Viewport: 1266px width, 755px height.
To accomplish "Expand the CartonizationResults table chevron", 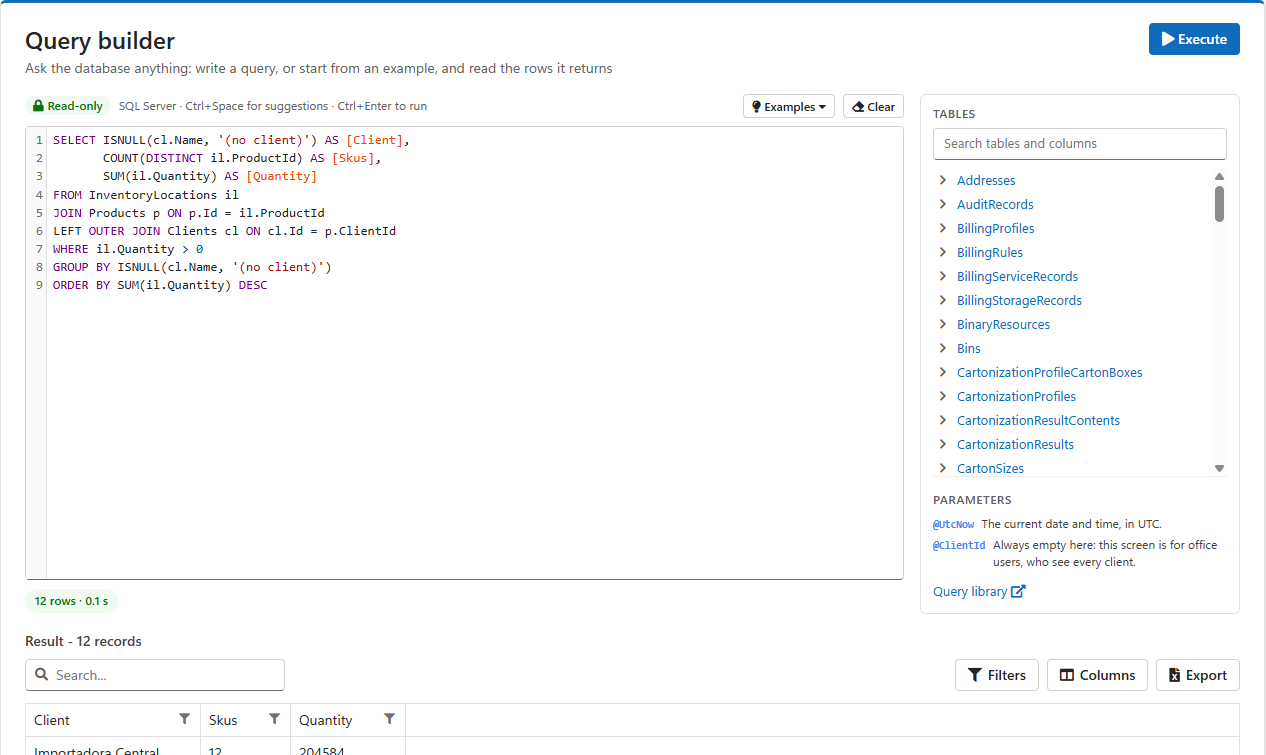I will 943,444.
